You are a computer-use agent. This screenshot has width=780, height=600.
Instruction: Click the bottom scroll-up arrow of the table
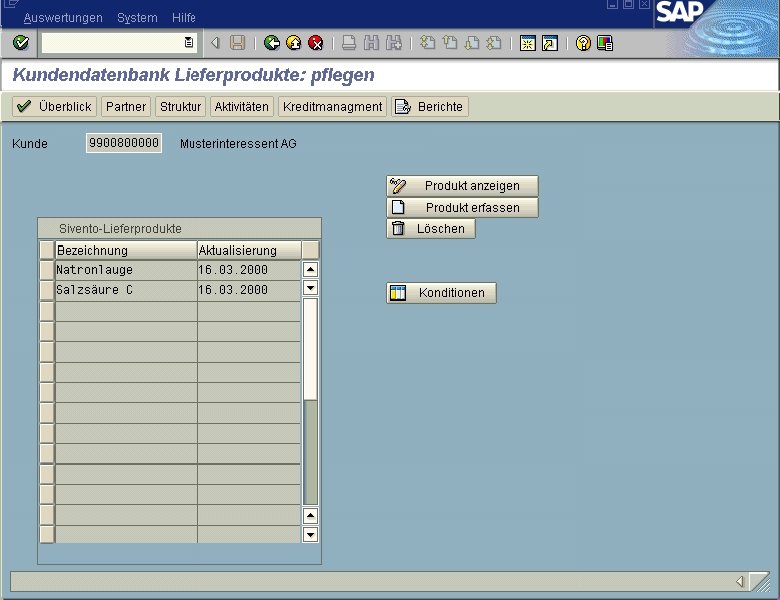coord(310,516)
